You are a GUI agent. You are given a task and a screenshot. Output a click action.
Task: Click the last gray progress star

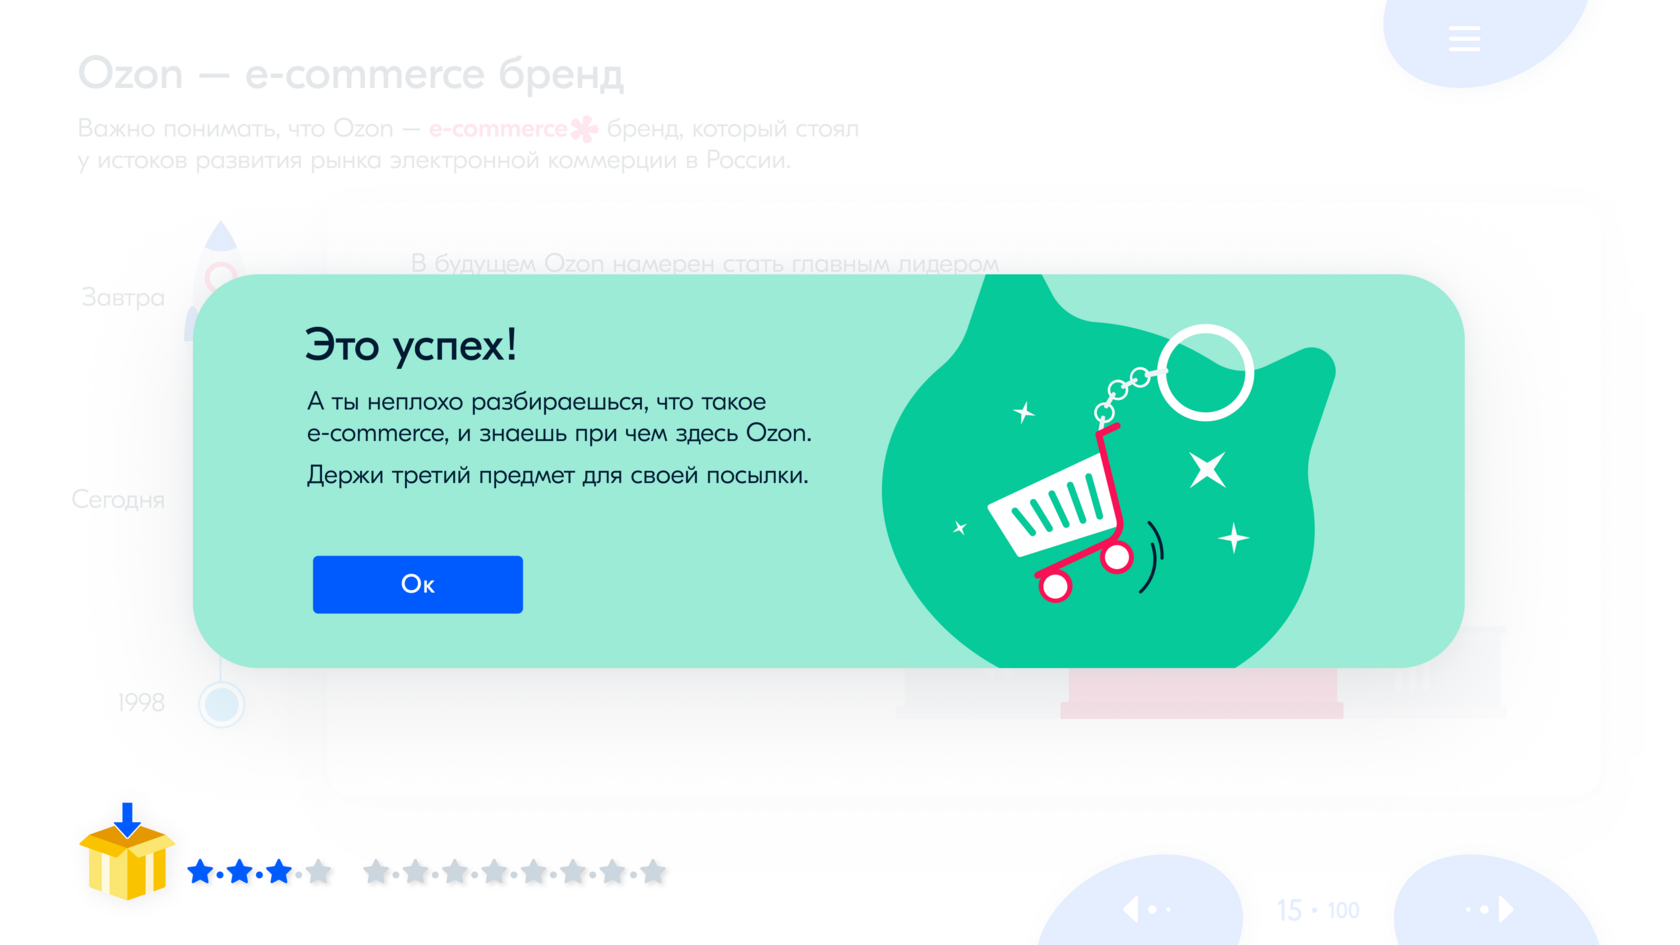coord(653,872)
